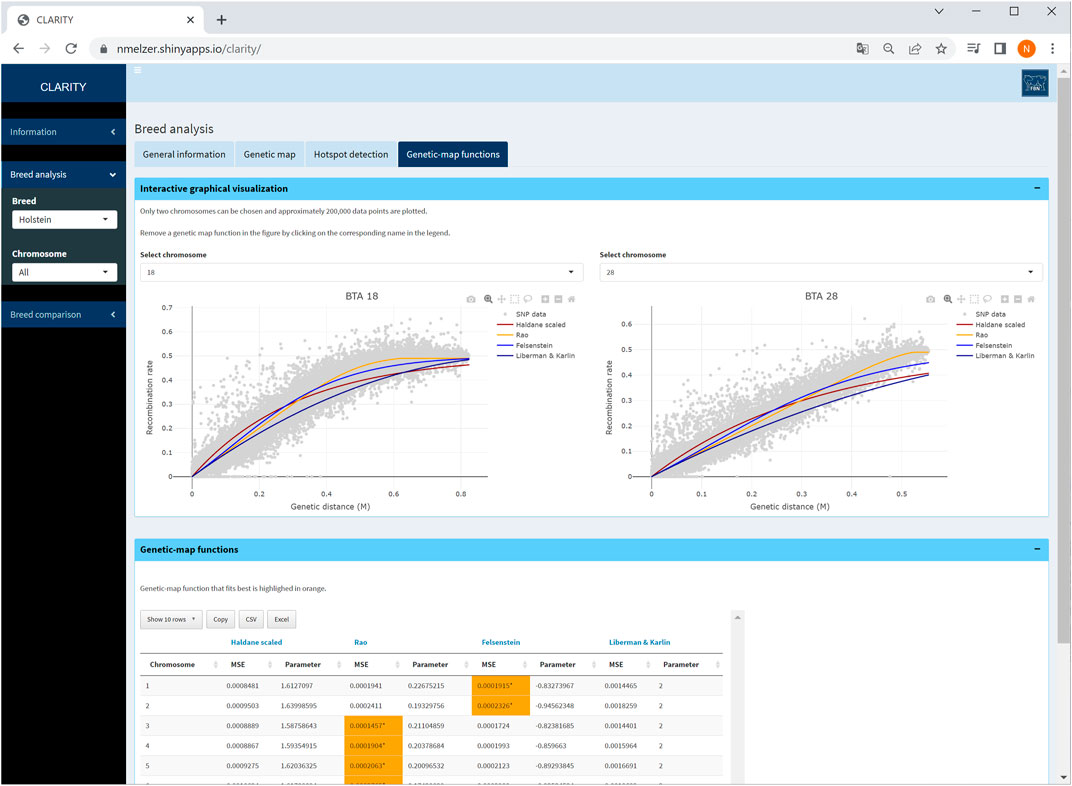Sort table by the Chromosome column header
This screenshot has width=1072, height=786.
[179, 664]
